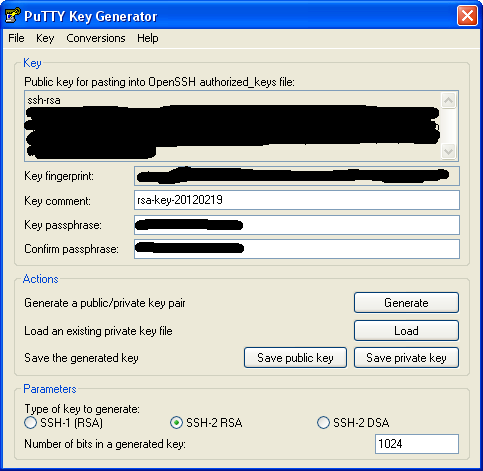
Task: Click Save public key button
Action: (295, 358)
